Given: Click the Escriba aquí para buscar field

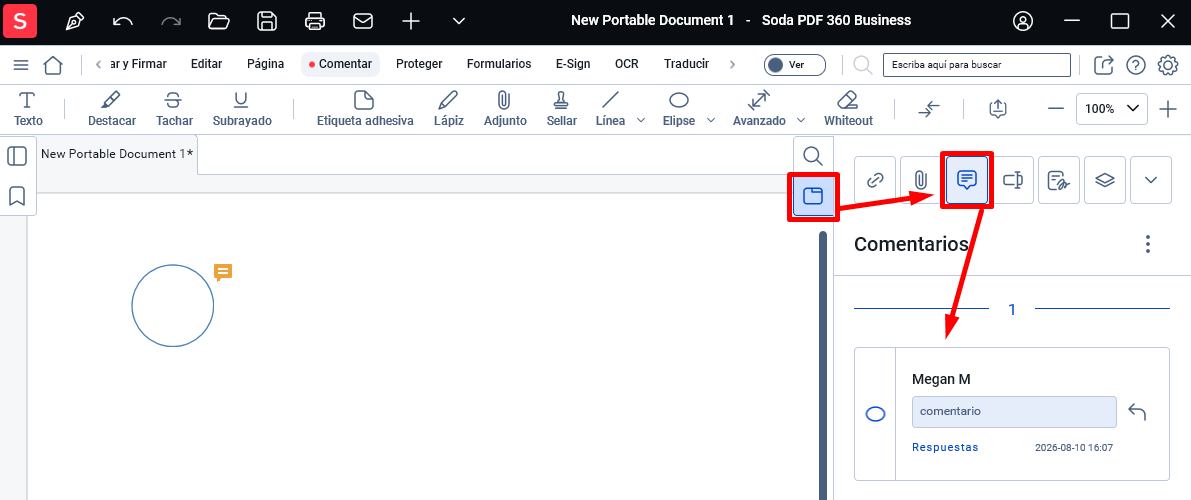Looking at the screenshot, I should [x=977, y=65].
